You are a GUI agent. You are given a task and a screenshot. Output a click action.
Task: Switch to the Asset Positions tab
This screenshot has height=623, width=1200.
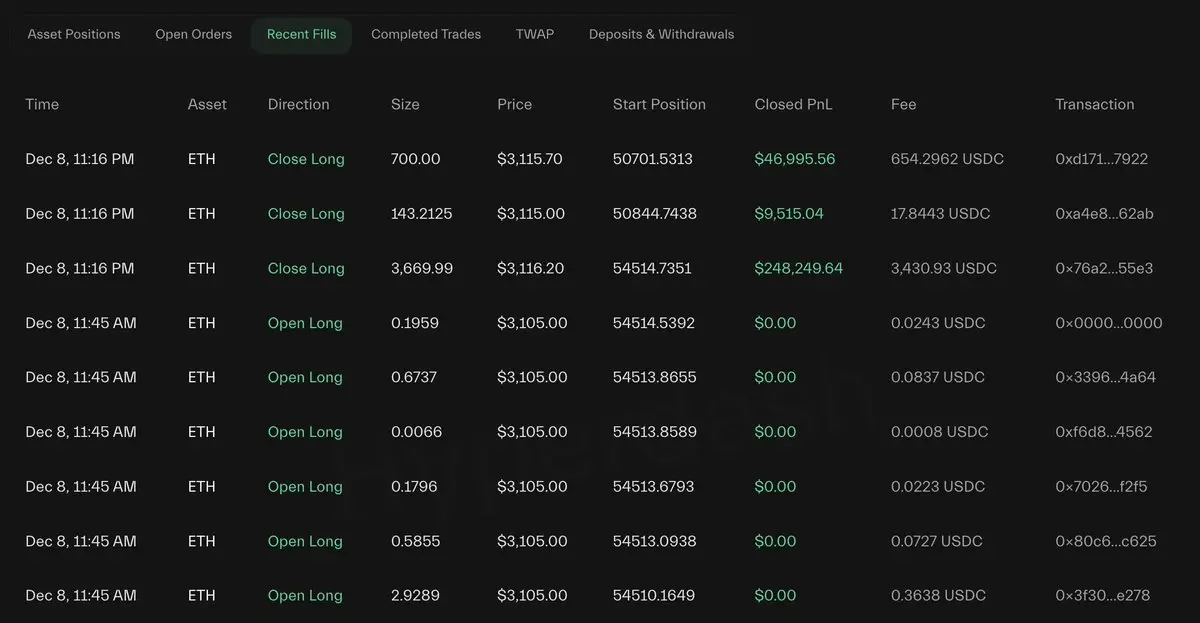74,34
